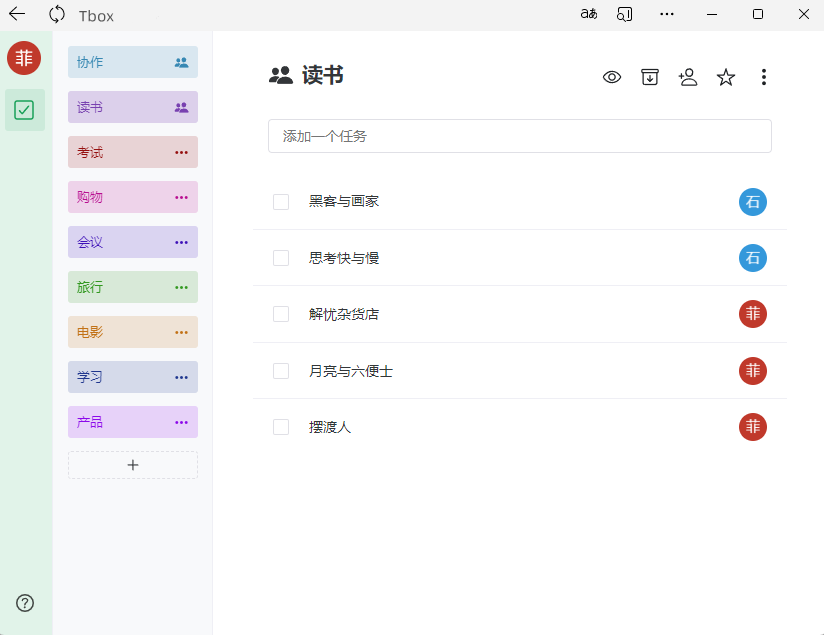Select the 电影 list in sidebar
Image resolution: width=824 pixels, height=635 pixels.
click(120, 332)
